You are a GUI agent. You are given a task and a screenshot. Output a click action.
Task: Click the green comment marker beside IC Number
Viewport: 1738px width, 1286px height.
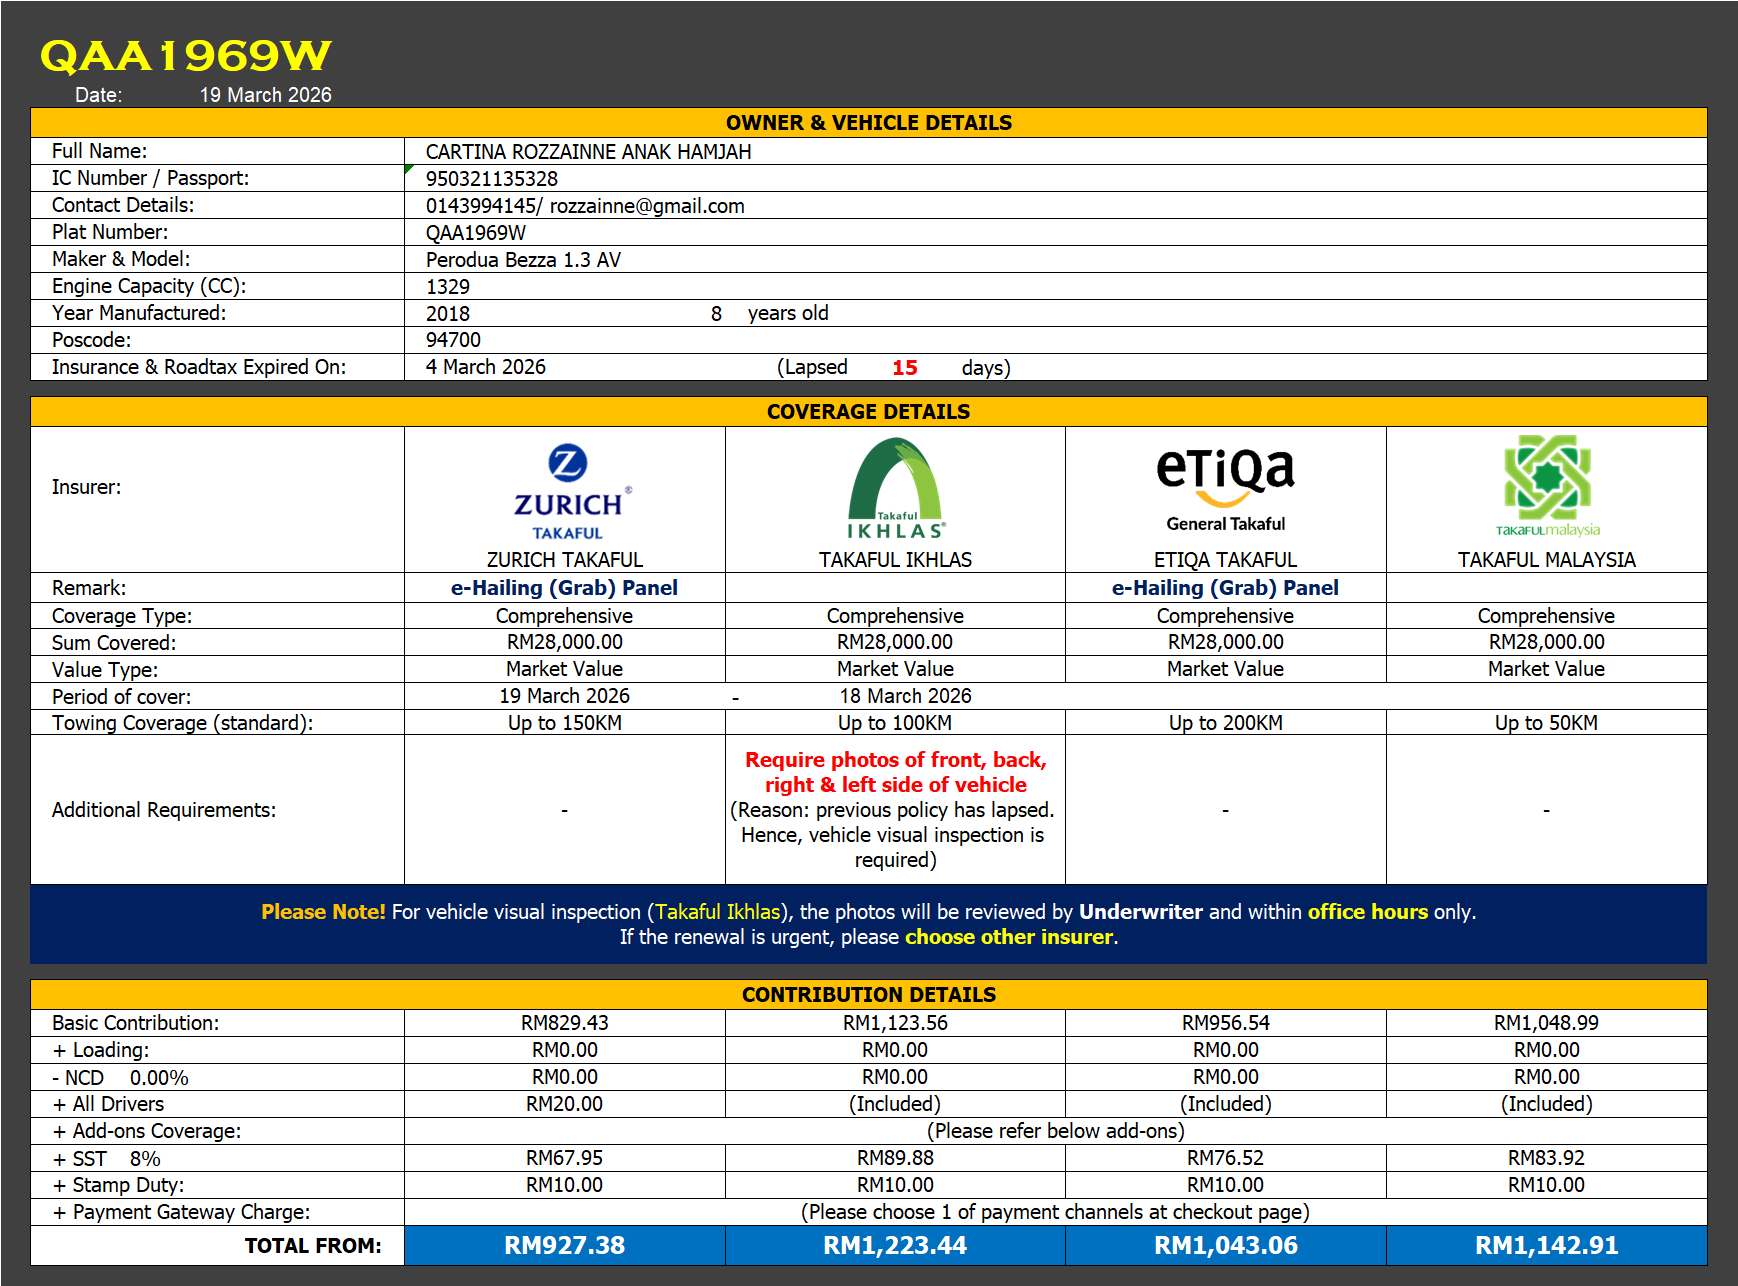coord(409,169)
